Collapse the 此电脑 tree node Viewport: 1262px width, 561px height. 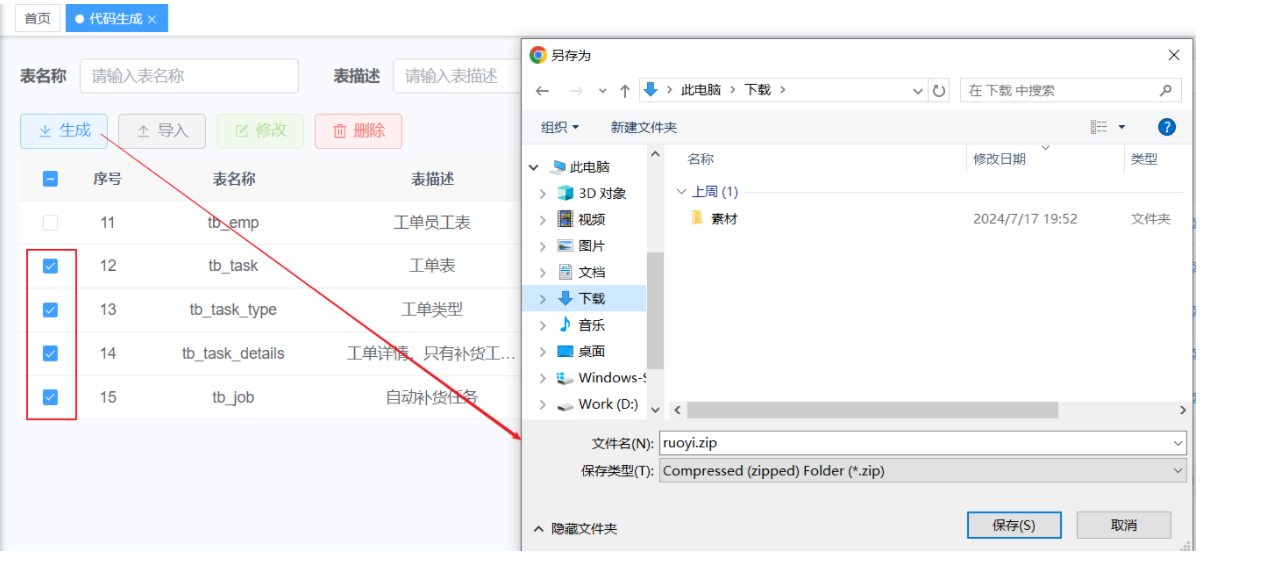coord(535,168)
